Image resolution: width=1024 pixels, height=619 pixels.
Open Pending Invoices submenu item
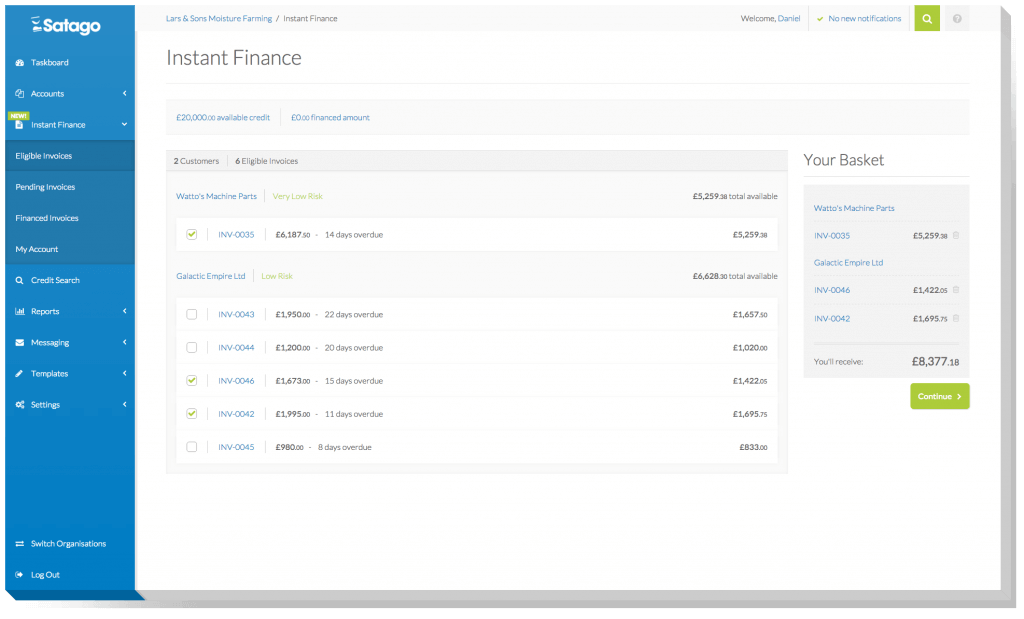click(70, 187)
